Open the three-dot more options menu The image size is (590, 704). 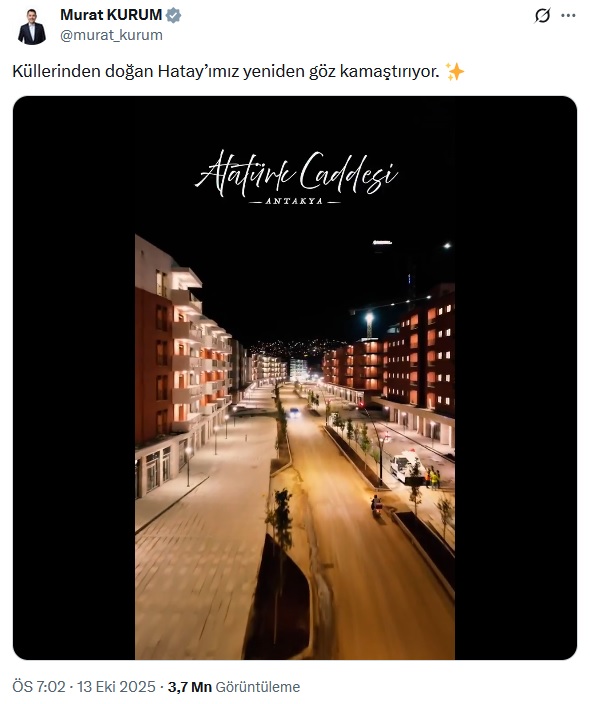(568, 16)
